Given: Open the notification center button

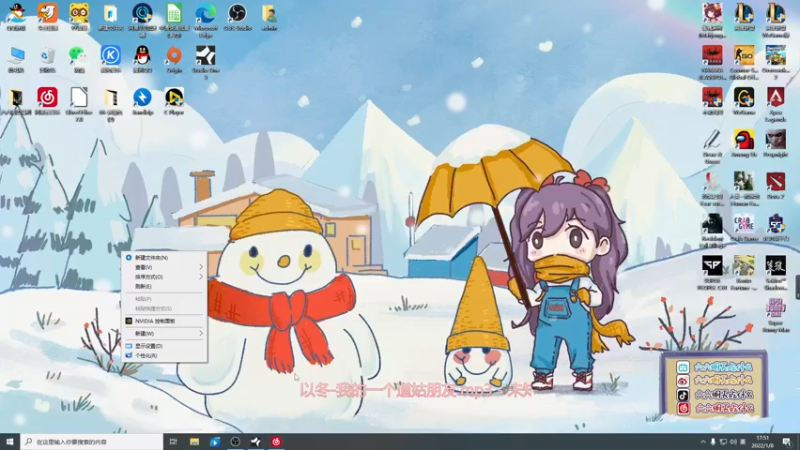Looking at the screenshot, I should click(x=787, y=442).
